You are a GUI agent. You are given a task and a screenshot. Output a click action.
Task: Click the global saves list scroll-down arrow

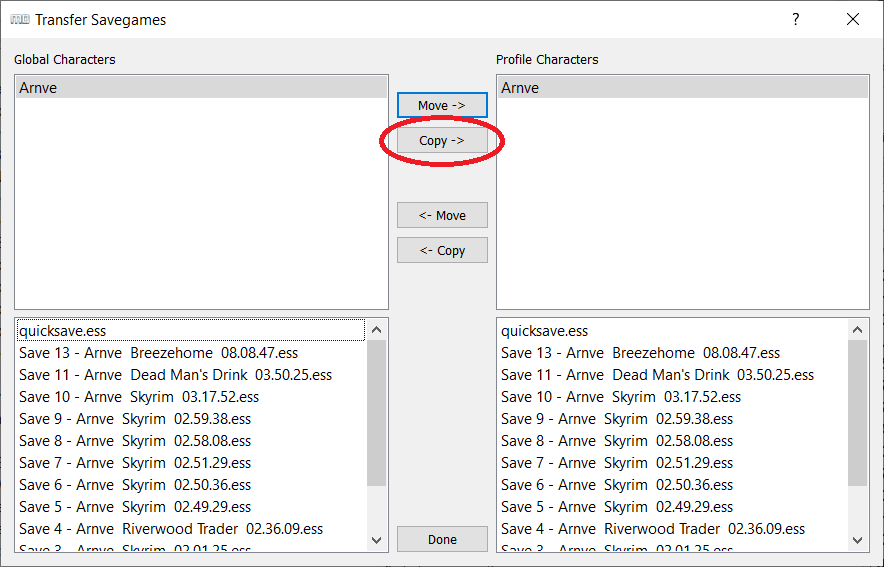coord(377,540)
